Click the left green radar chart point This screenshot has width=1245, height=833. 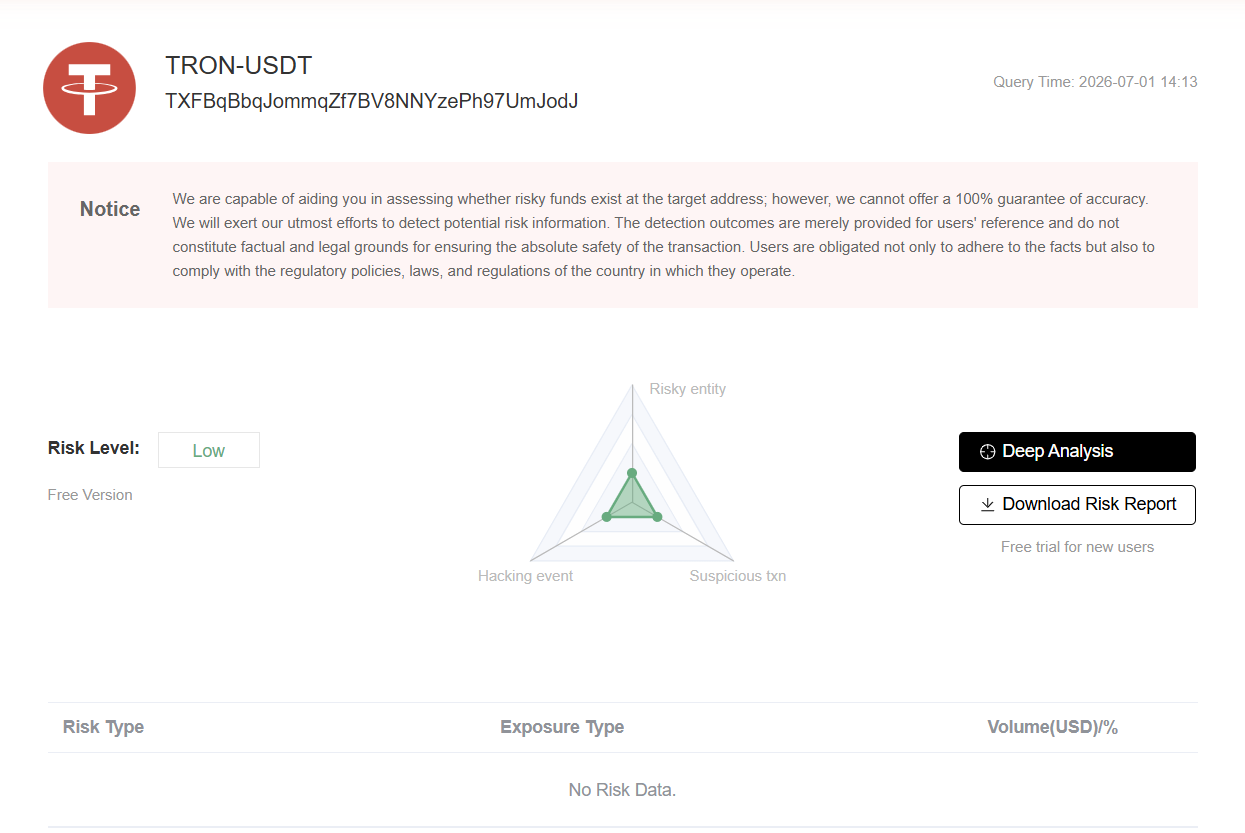coord(606,516)
